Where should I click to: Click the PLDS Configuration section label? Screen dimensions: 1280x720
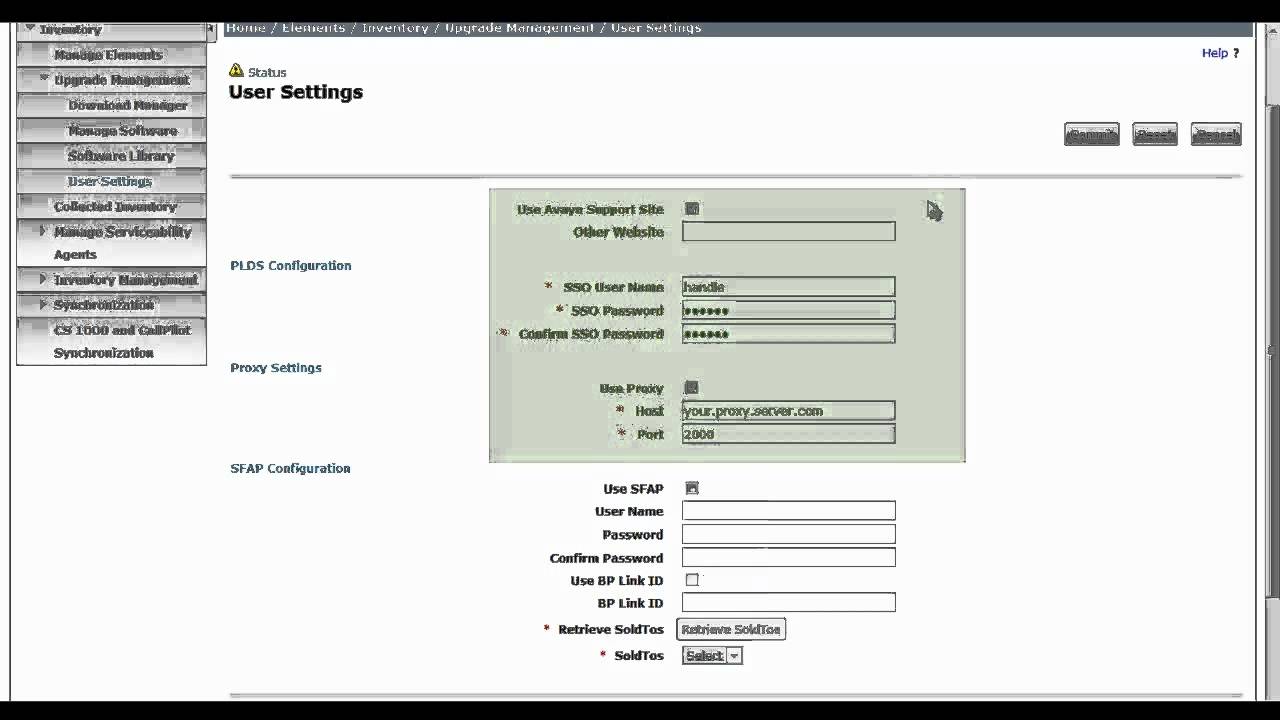tap(291, 265)
